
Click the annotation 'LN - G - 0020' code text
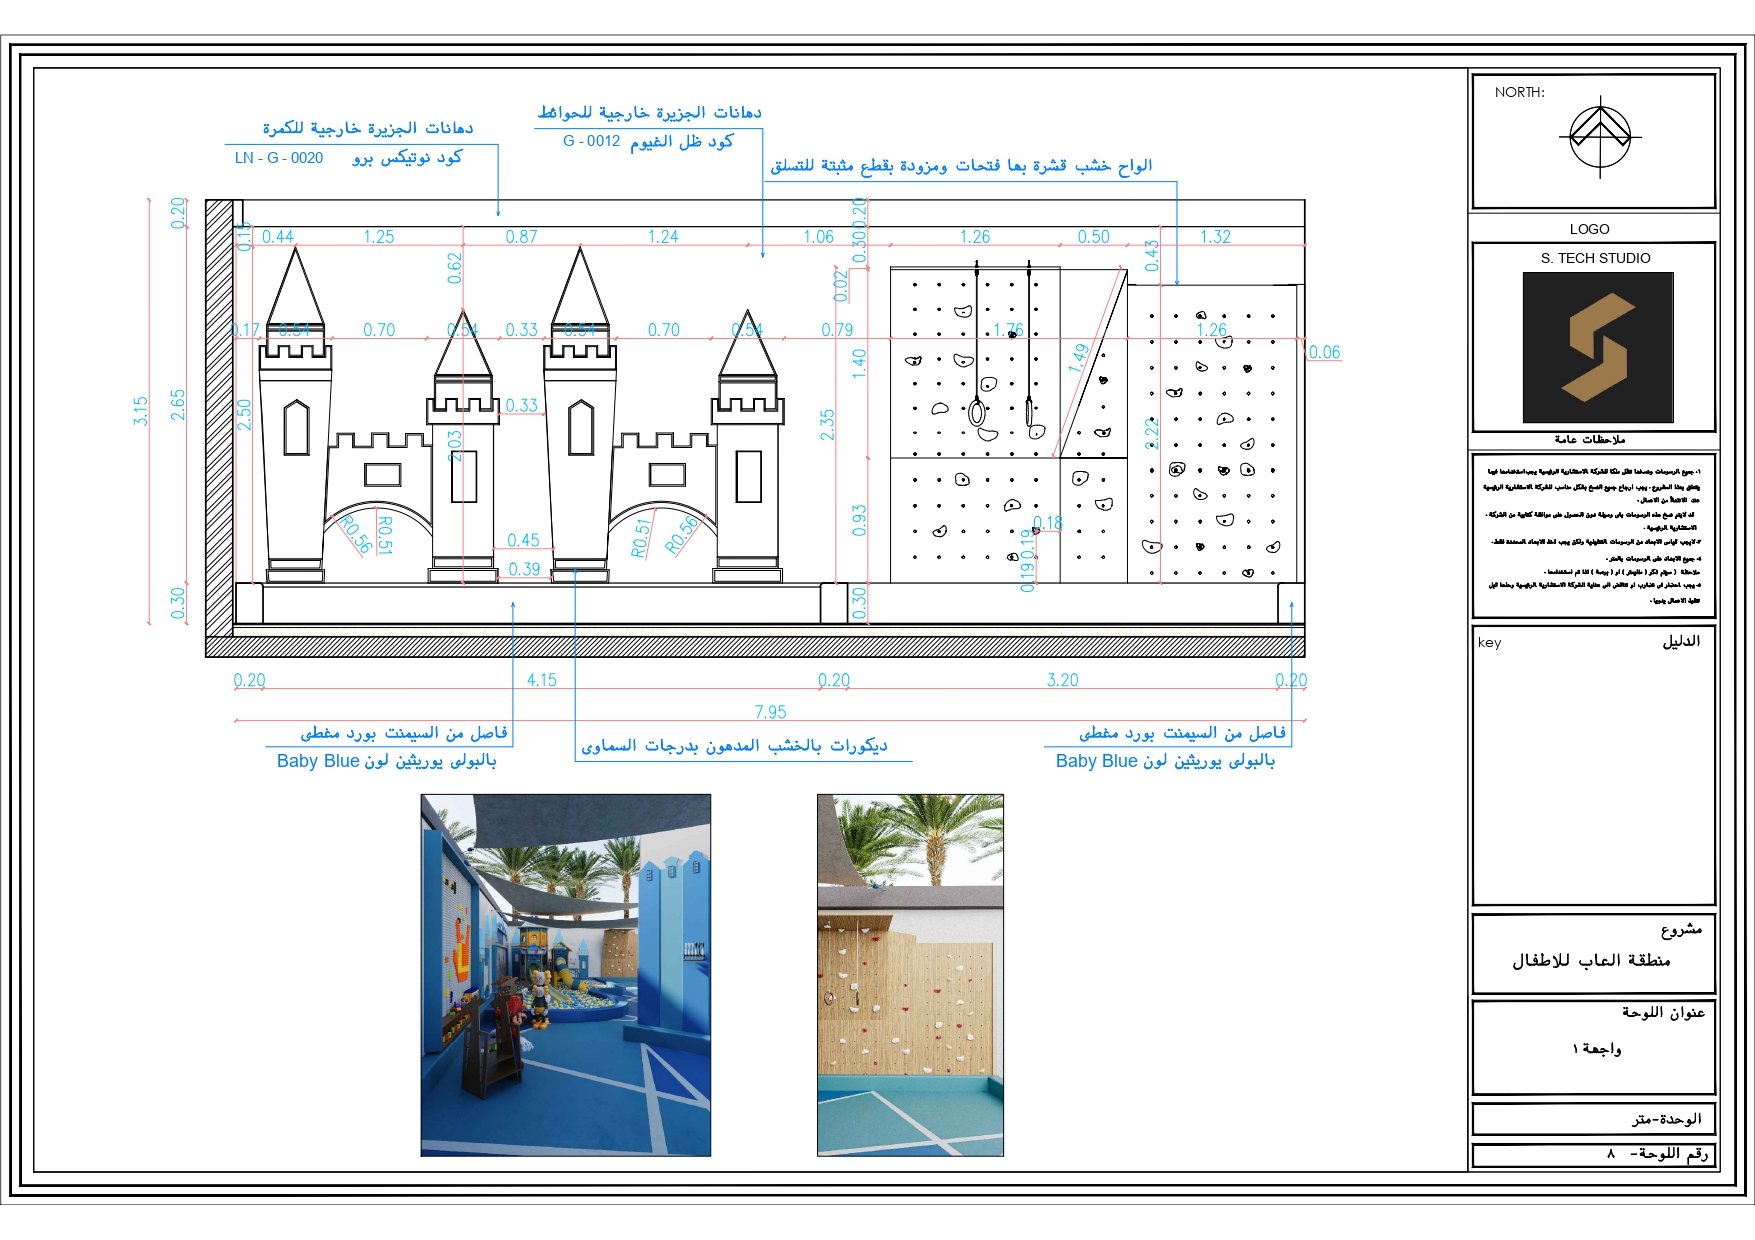[x=279, y=158]
